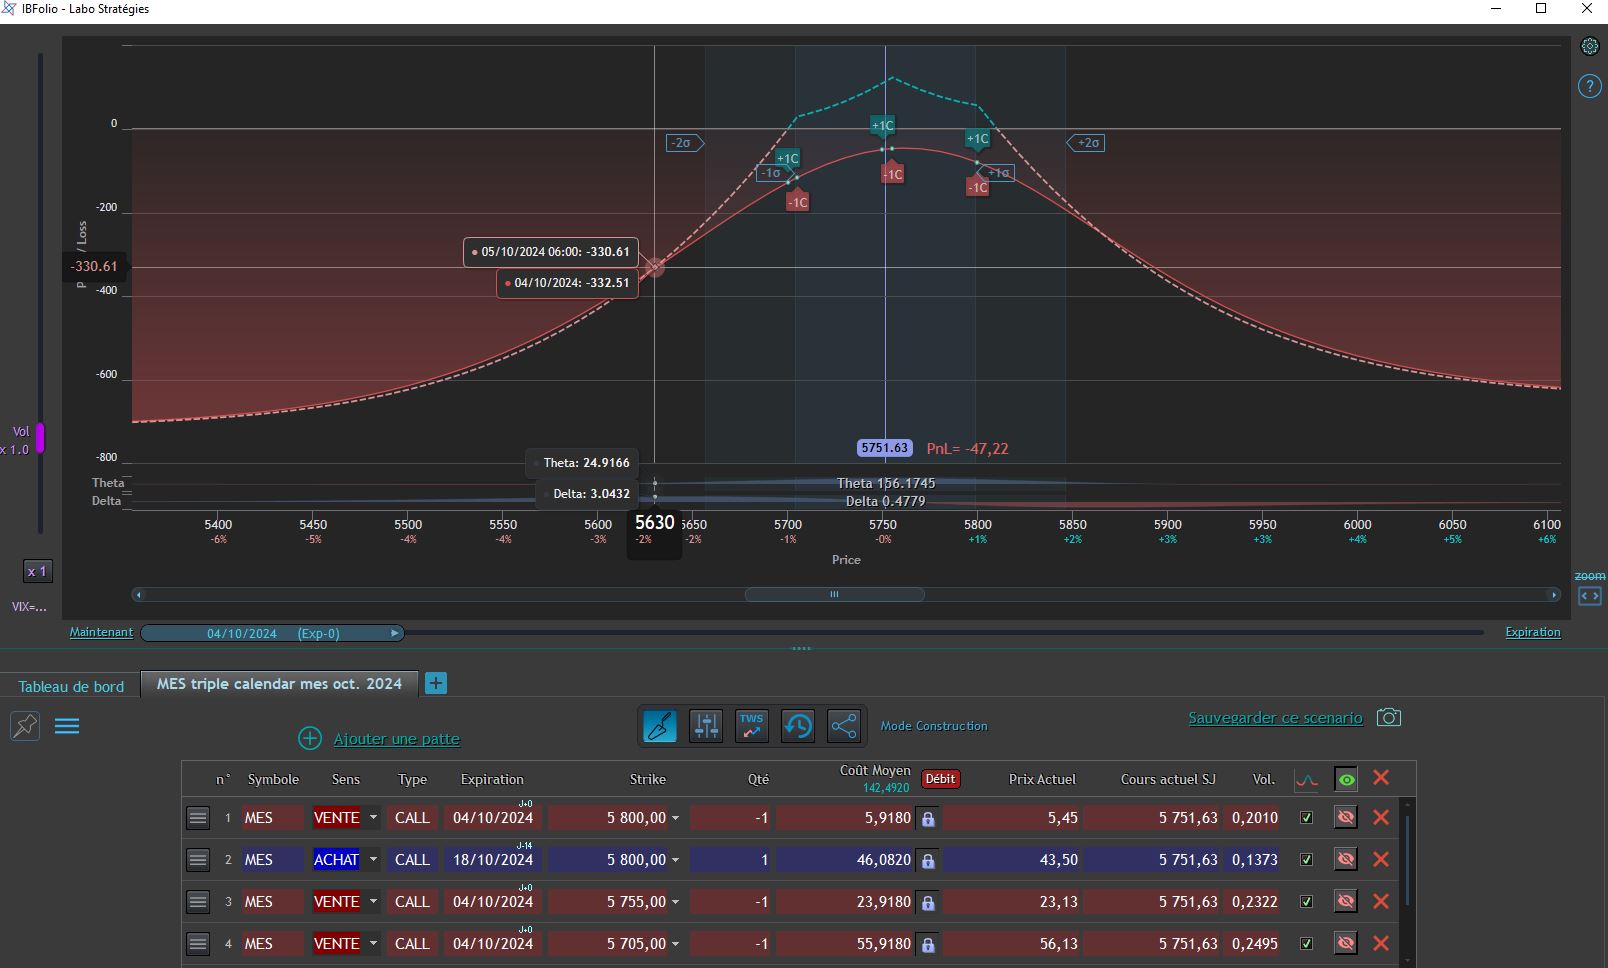
Task: Open the history clock icon
Action: point(798,726)
